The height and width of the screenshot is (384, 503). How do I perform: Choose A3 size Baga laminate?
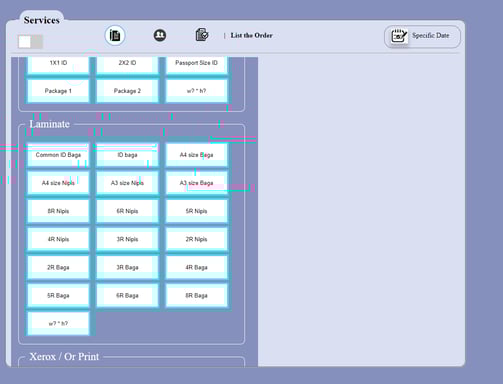point(197,183)
